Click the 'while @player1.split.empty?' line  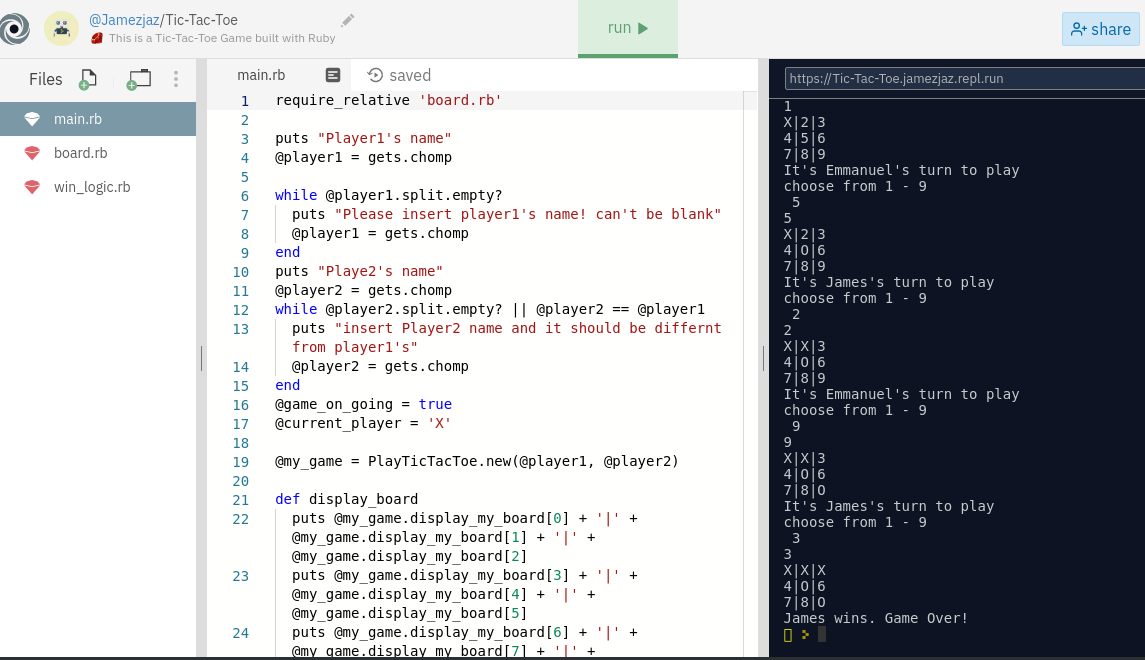click(388, 196)
